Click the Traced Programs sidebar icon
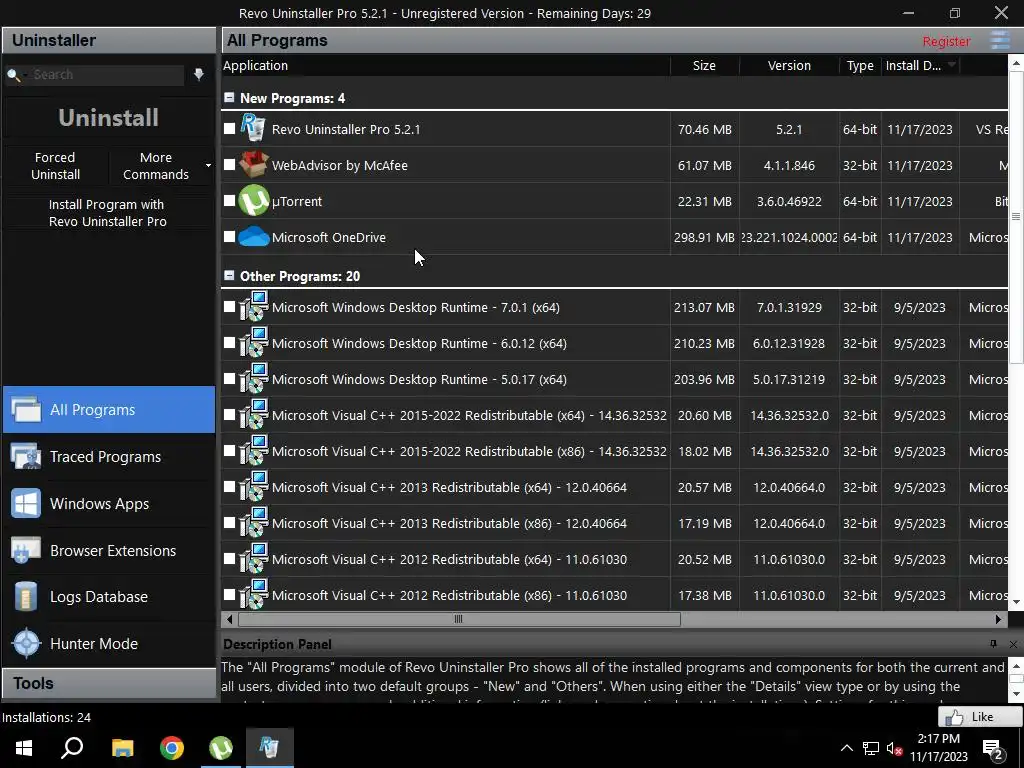1024x768 pixels. [x=26, y=456]
